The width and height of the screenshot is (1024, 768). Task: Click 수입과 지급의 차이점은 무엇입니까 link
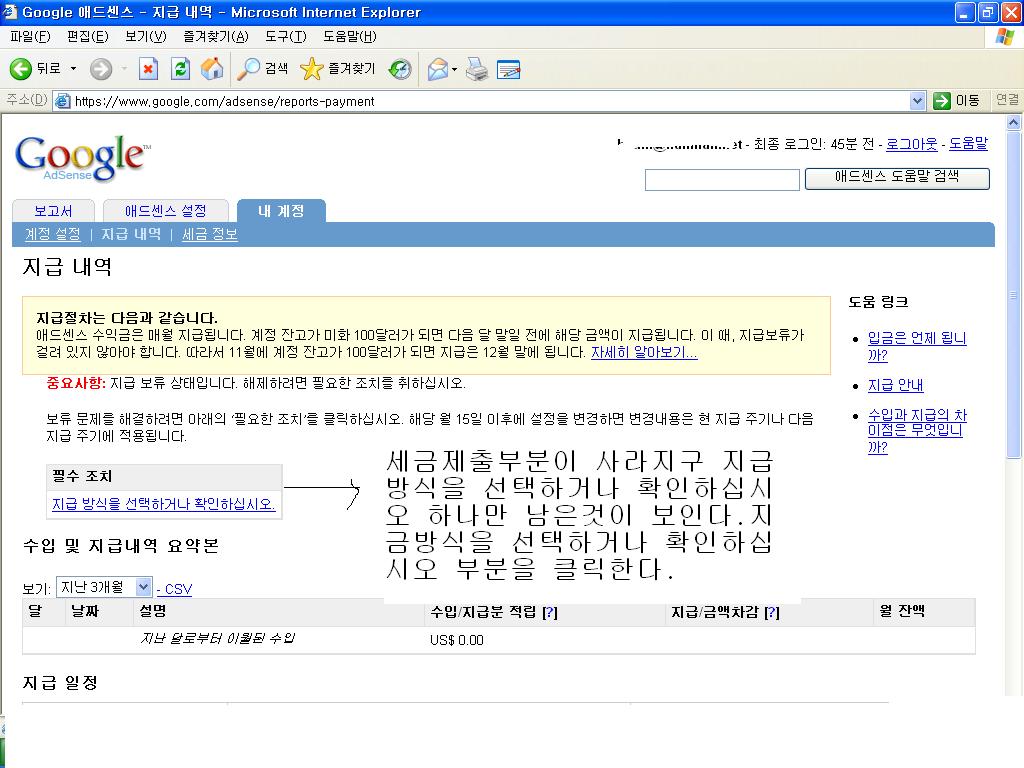(917, 431)
